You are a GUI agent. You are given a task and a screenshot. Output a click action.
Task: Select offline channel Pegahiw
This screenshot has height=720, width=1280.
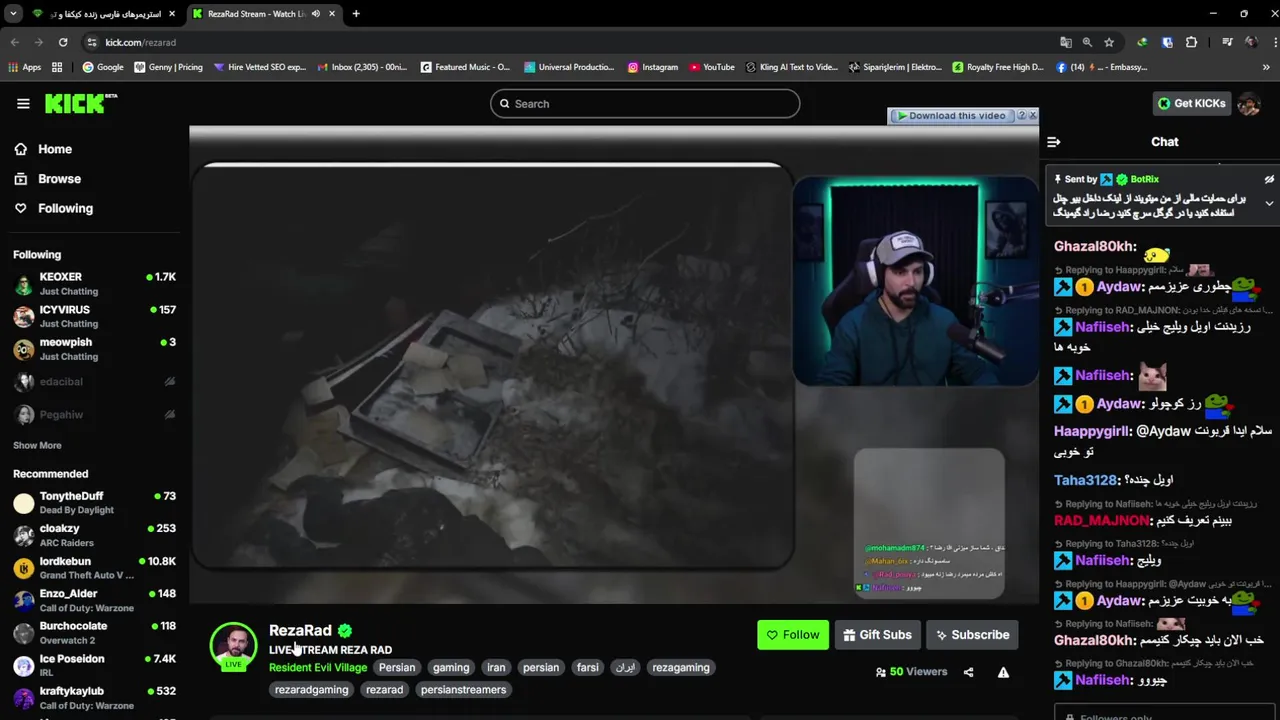[x=94, y=414]
